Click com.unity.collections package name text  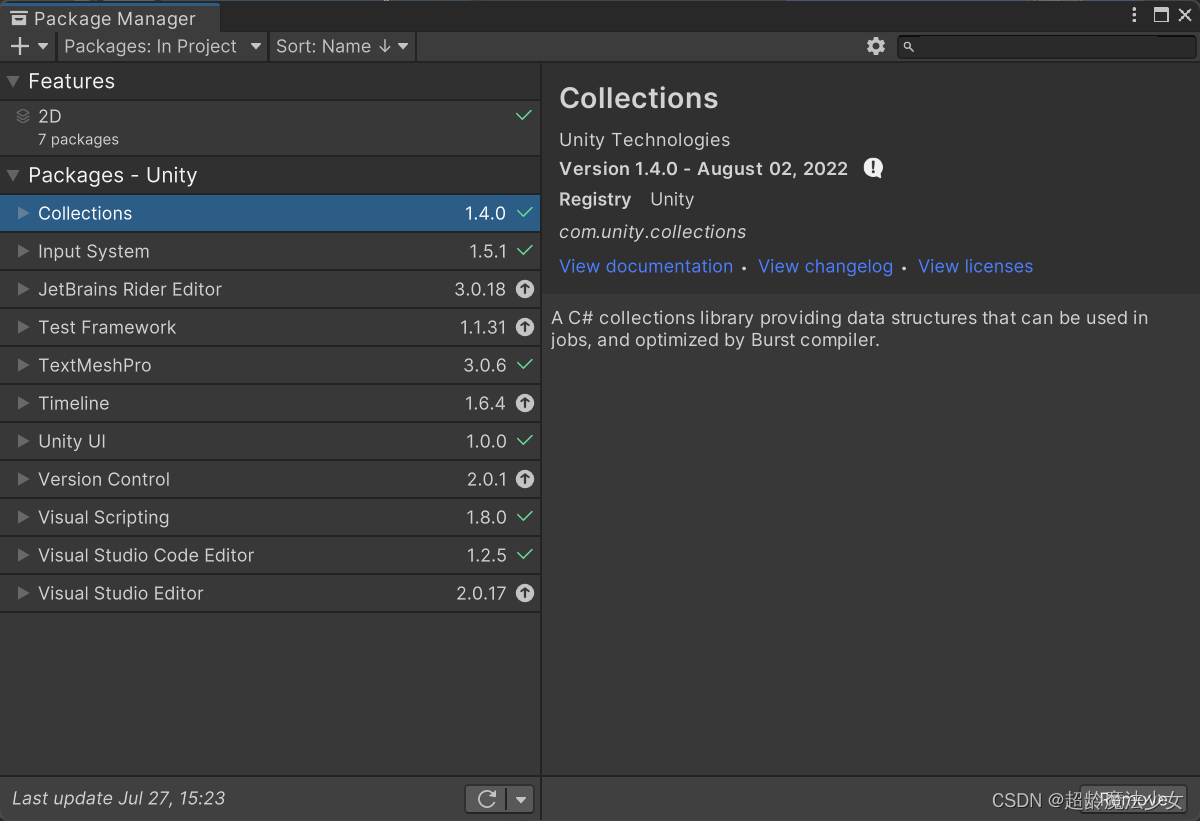point(652,232)
